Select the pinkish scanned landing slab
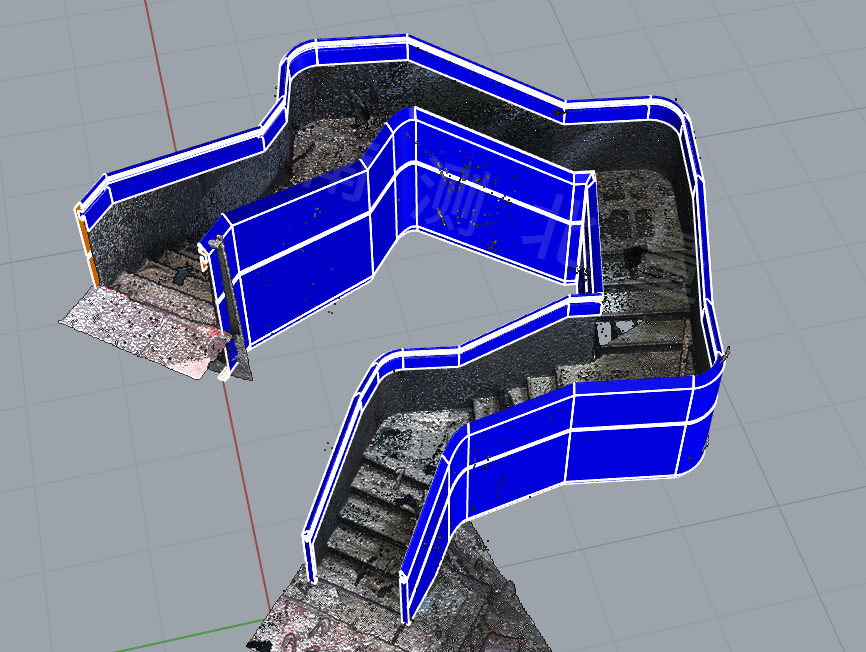This screenshot has height=652, width=866. click(x=144, y=333)
